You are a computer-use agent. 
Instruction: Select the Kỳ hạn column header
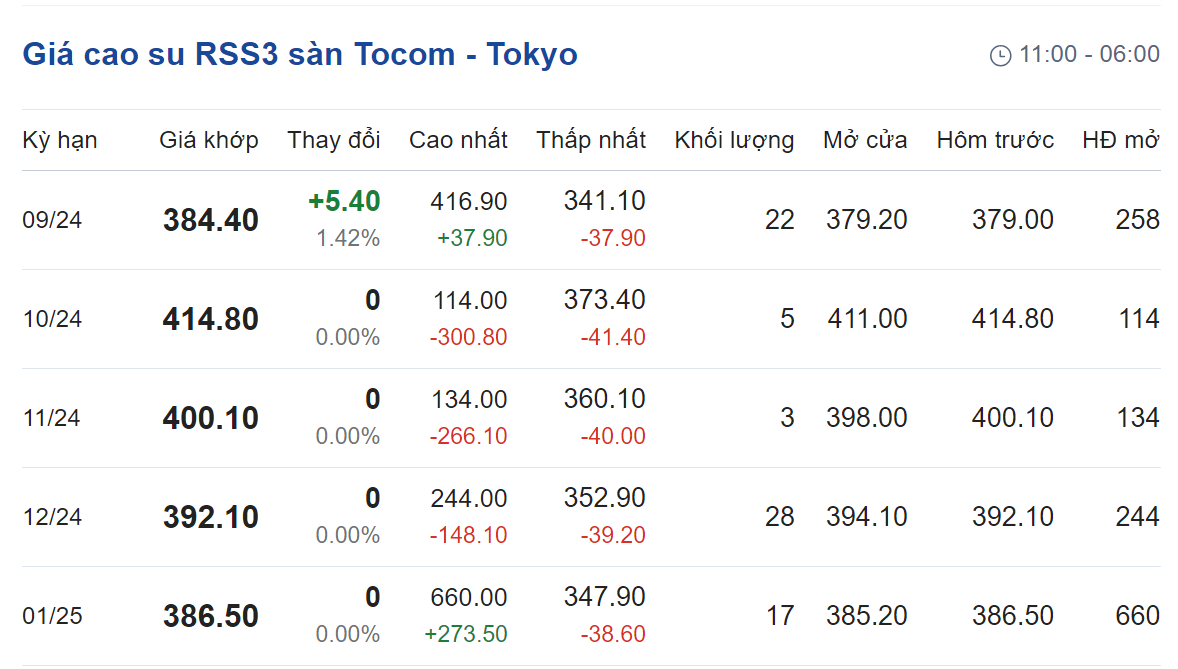click(x=60, y=140)
